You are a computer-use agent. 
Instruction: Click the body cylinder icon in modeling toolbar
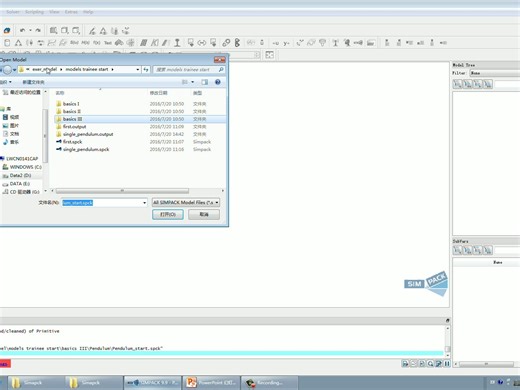coord(7,43)
